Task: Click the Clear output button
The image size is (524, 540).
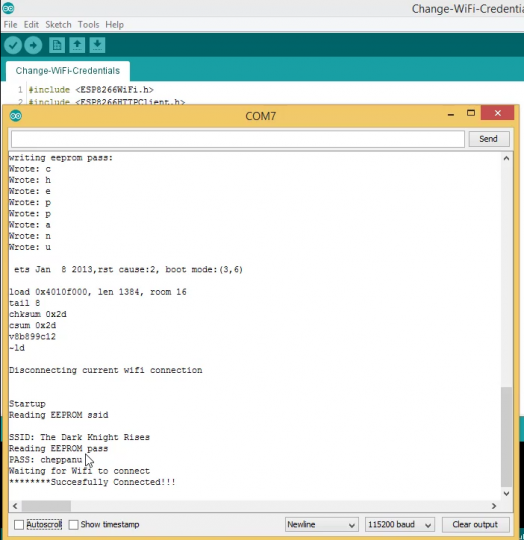Action: (x=475, y=525)
